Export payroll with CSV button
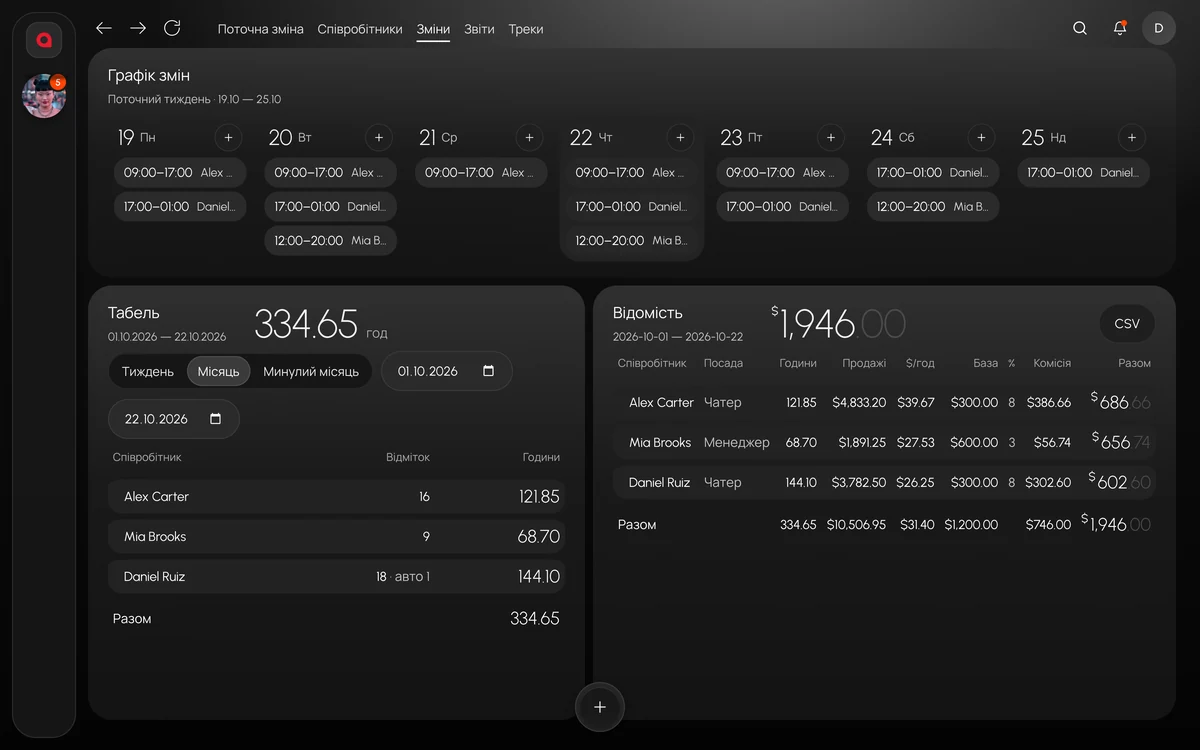 click(x=1127, y=324)
